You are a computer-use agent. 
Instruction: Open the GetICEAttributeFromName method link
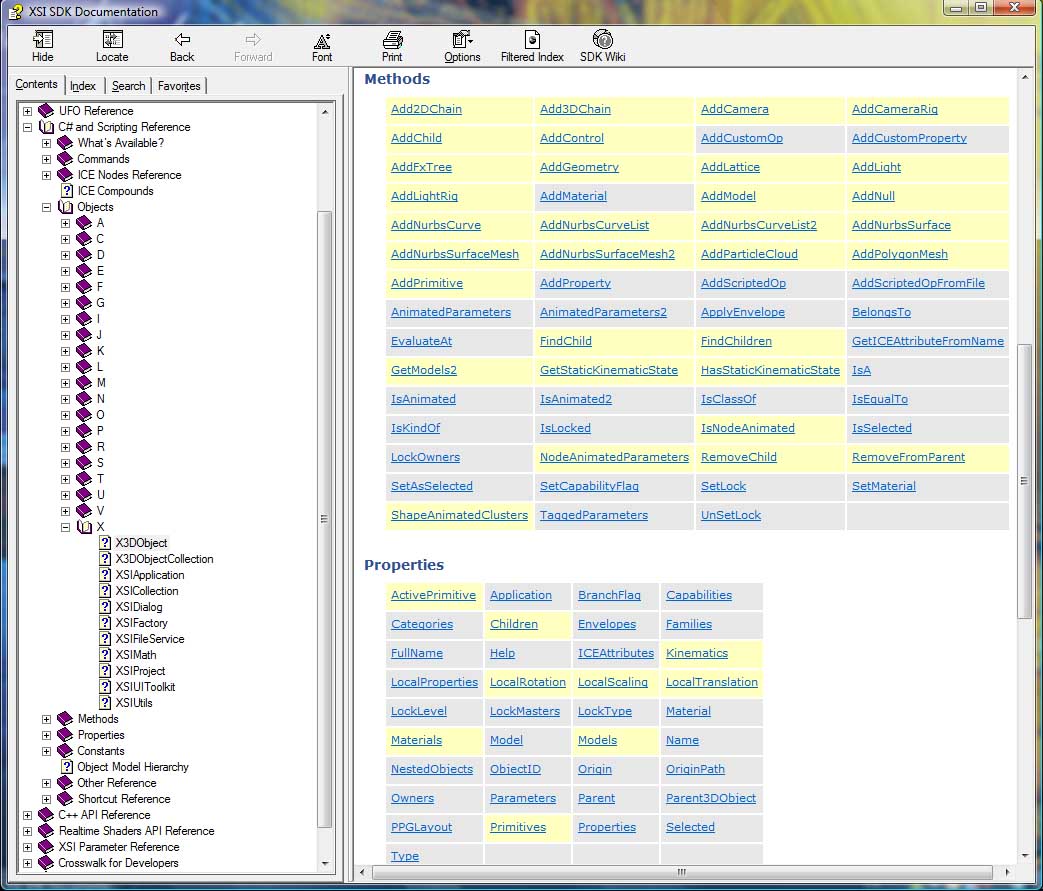[928, 341]
